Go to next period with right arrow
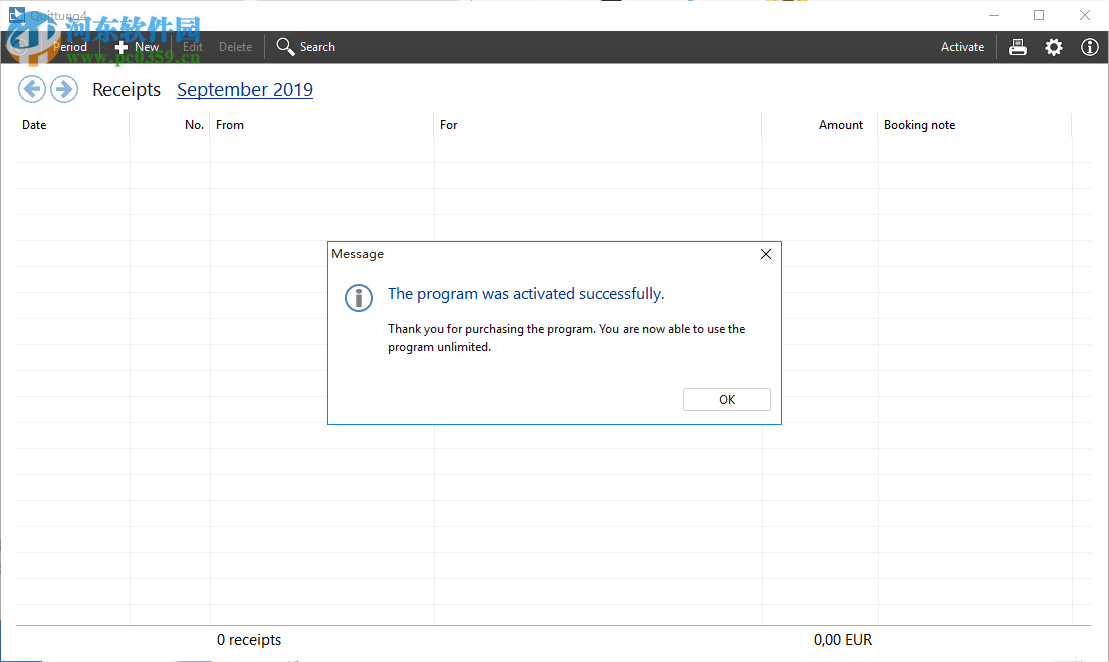 pyautogui.click(x=64, y=90)
